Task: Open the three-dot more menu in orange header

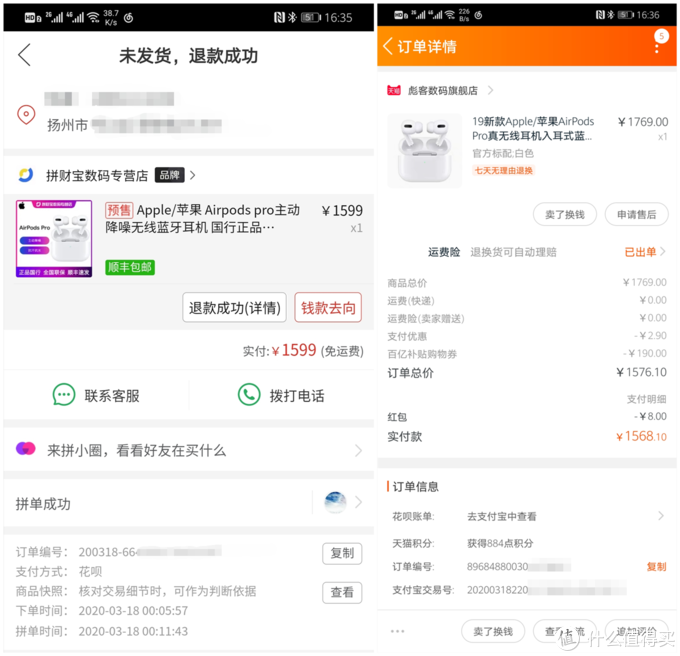Action: 657,47
